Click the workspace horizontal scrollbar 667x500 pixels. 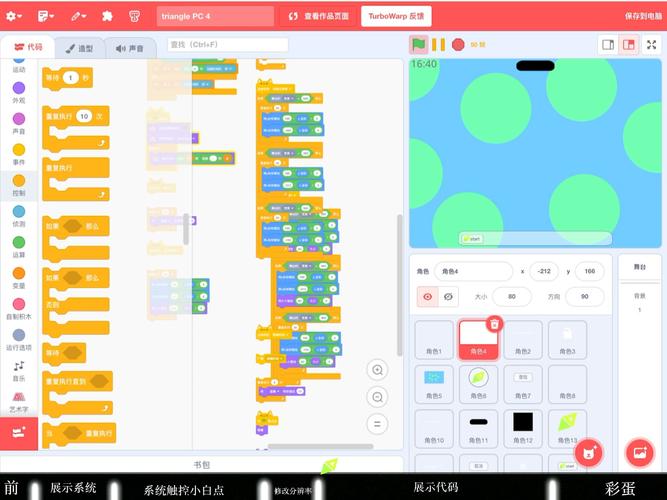point(320,446)
